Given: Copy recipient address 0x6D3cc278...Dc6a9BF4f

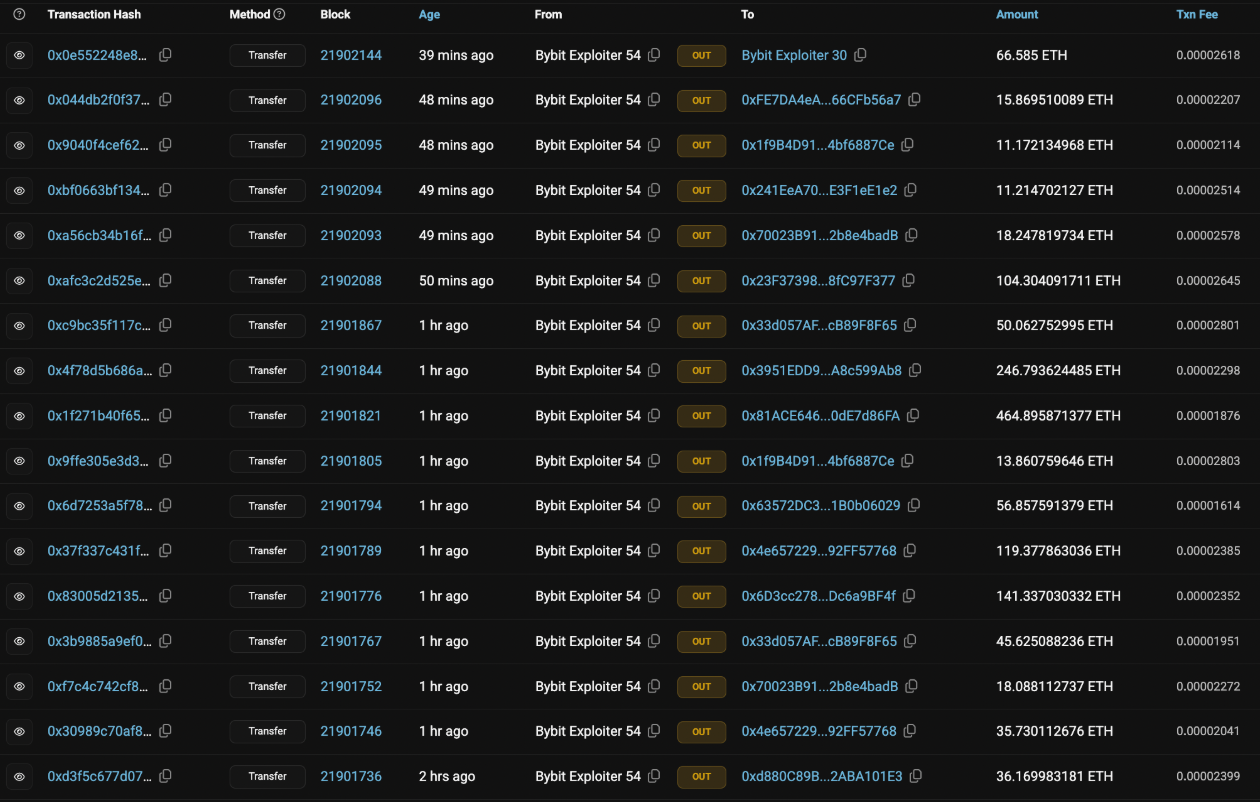Looking at the screenshot, I should (x=909, y=596).
